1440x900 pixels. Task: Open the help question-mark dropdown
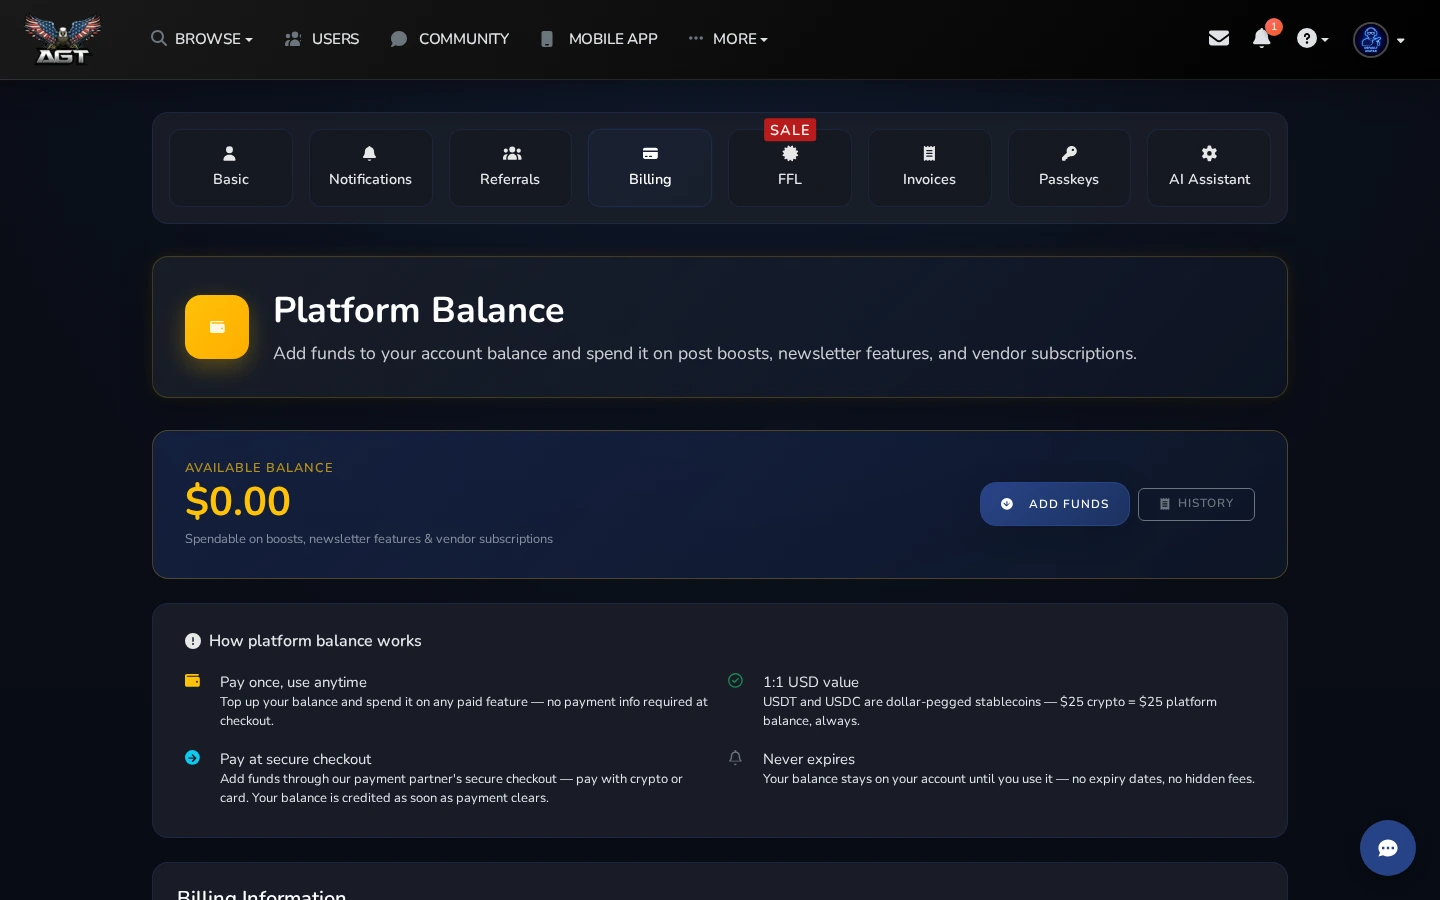(x=1312, y=39)
